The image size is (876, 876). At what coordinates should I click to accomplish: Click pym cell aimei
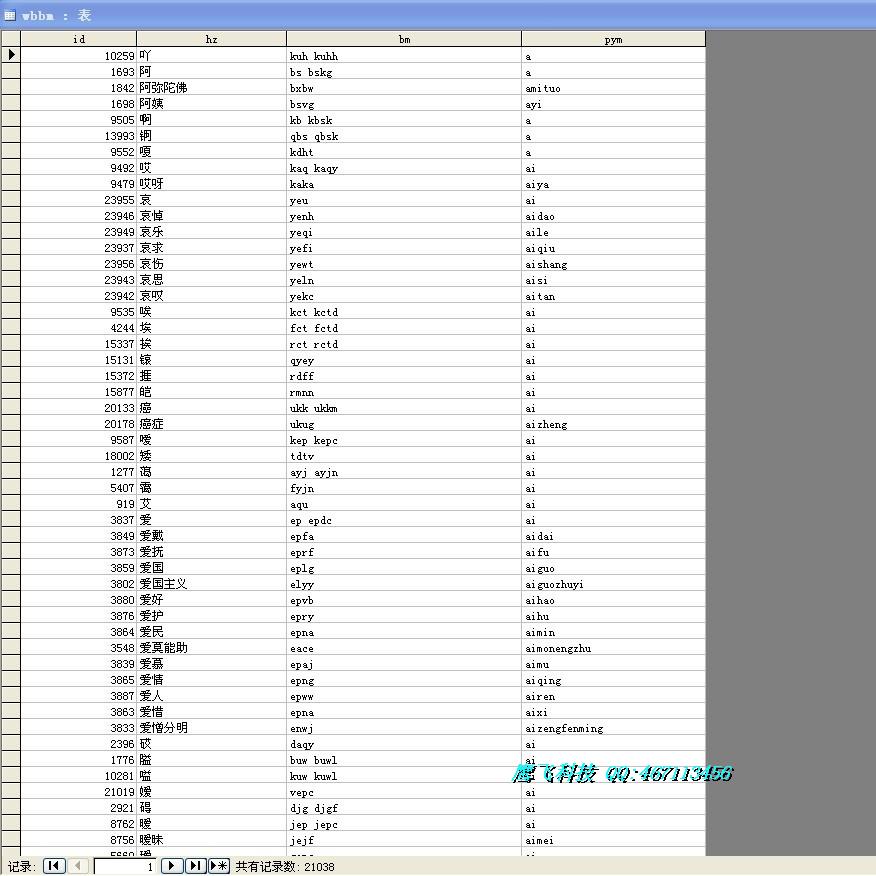click(613, 840)
